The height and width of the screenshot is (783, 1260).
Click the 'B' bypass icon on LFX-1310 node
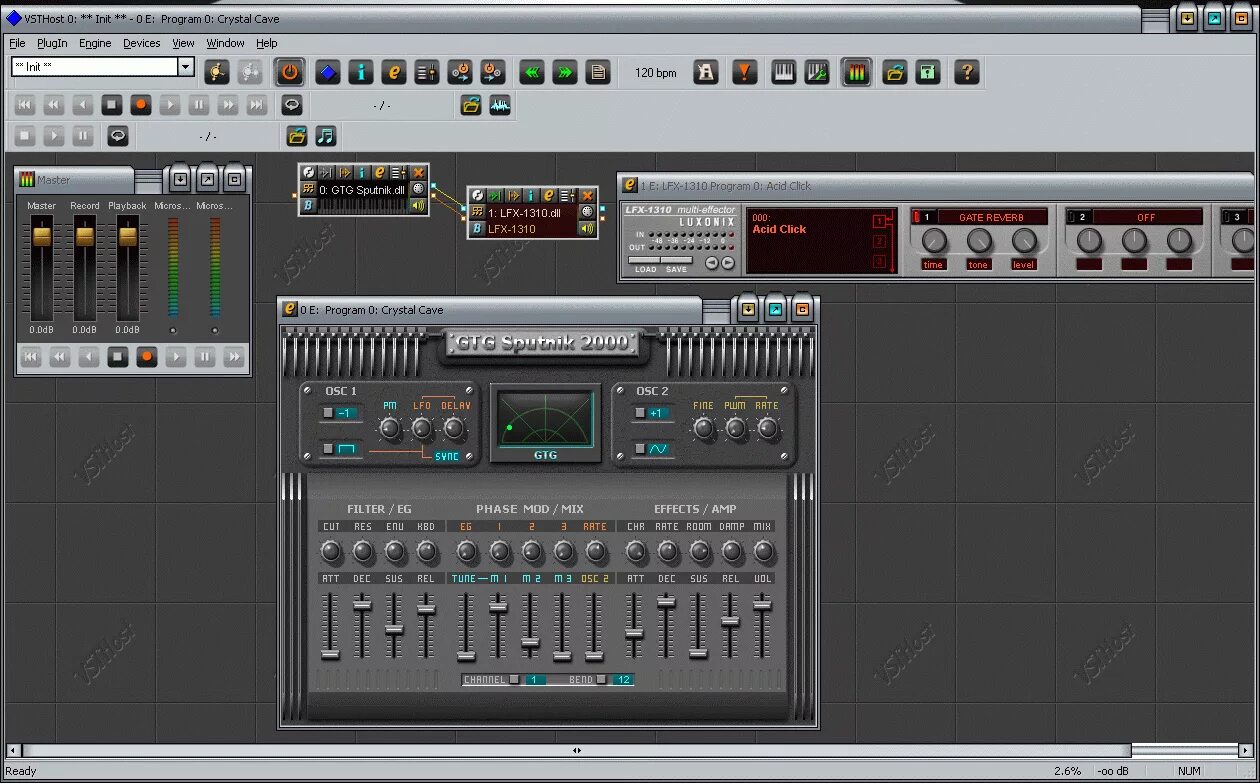(x=478, y=229)
